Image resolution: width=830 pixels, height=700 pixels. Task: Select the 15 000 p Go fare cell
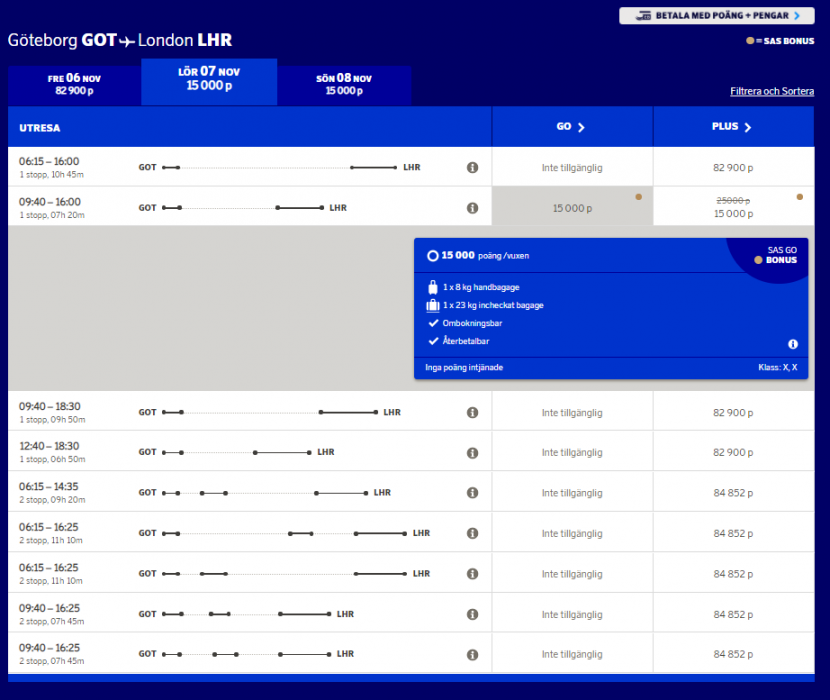(x=572, y=208)
